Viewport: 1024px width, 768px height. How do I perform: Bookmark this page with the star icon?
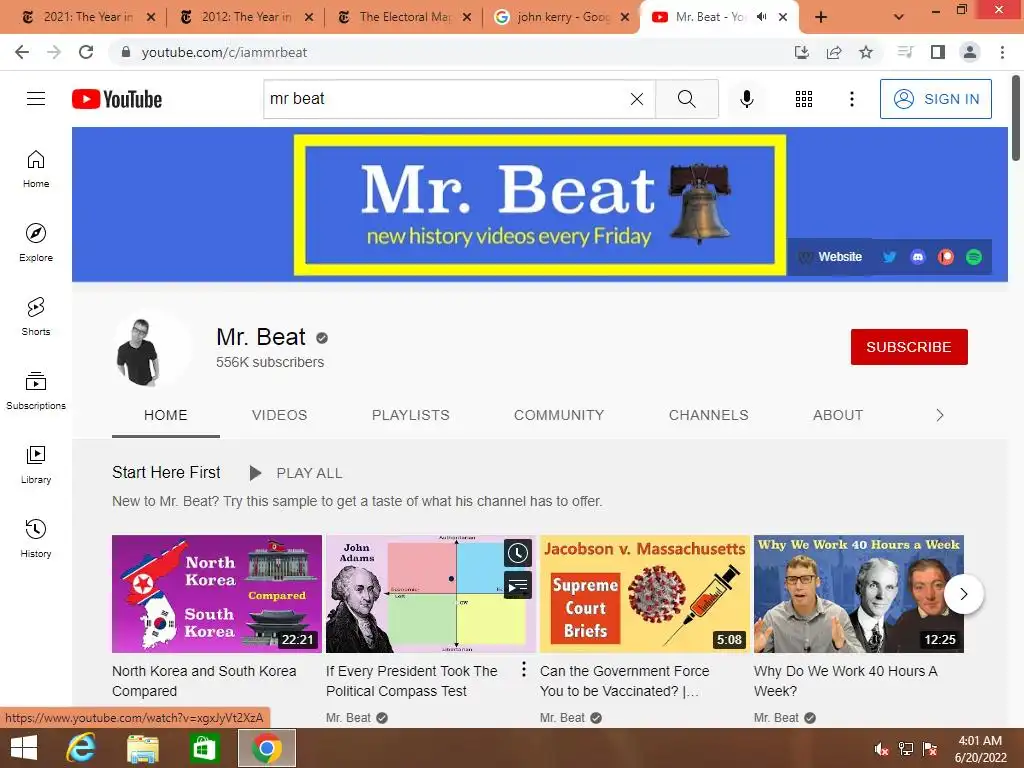point(866,52)
